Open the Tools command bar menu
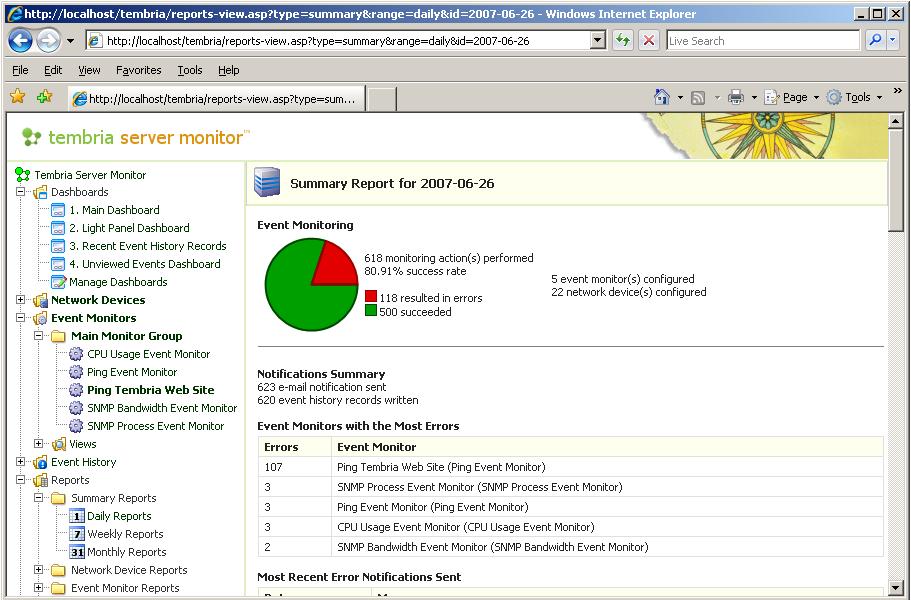This screenshot has width=911, height=600. click(854, 98)
